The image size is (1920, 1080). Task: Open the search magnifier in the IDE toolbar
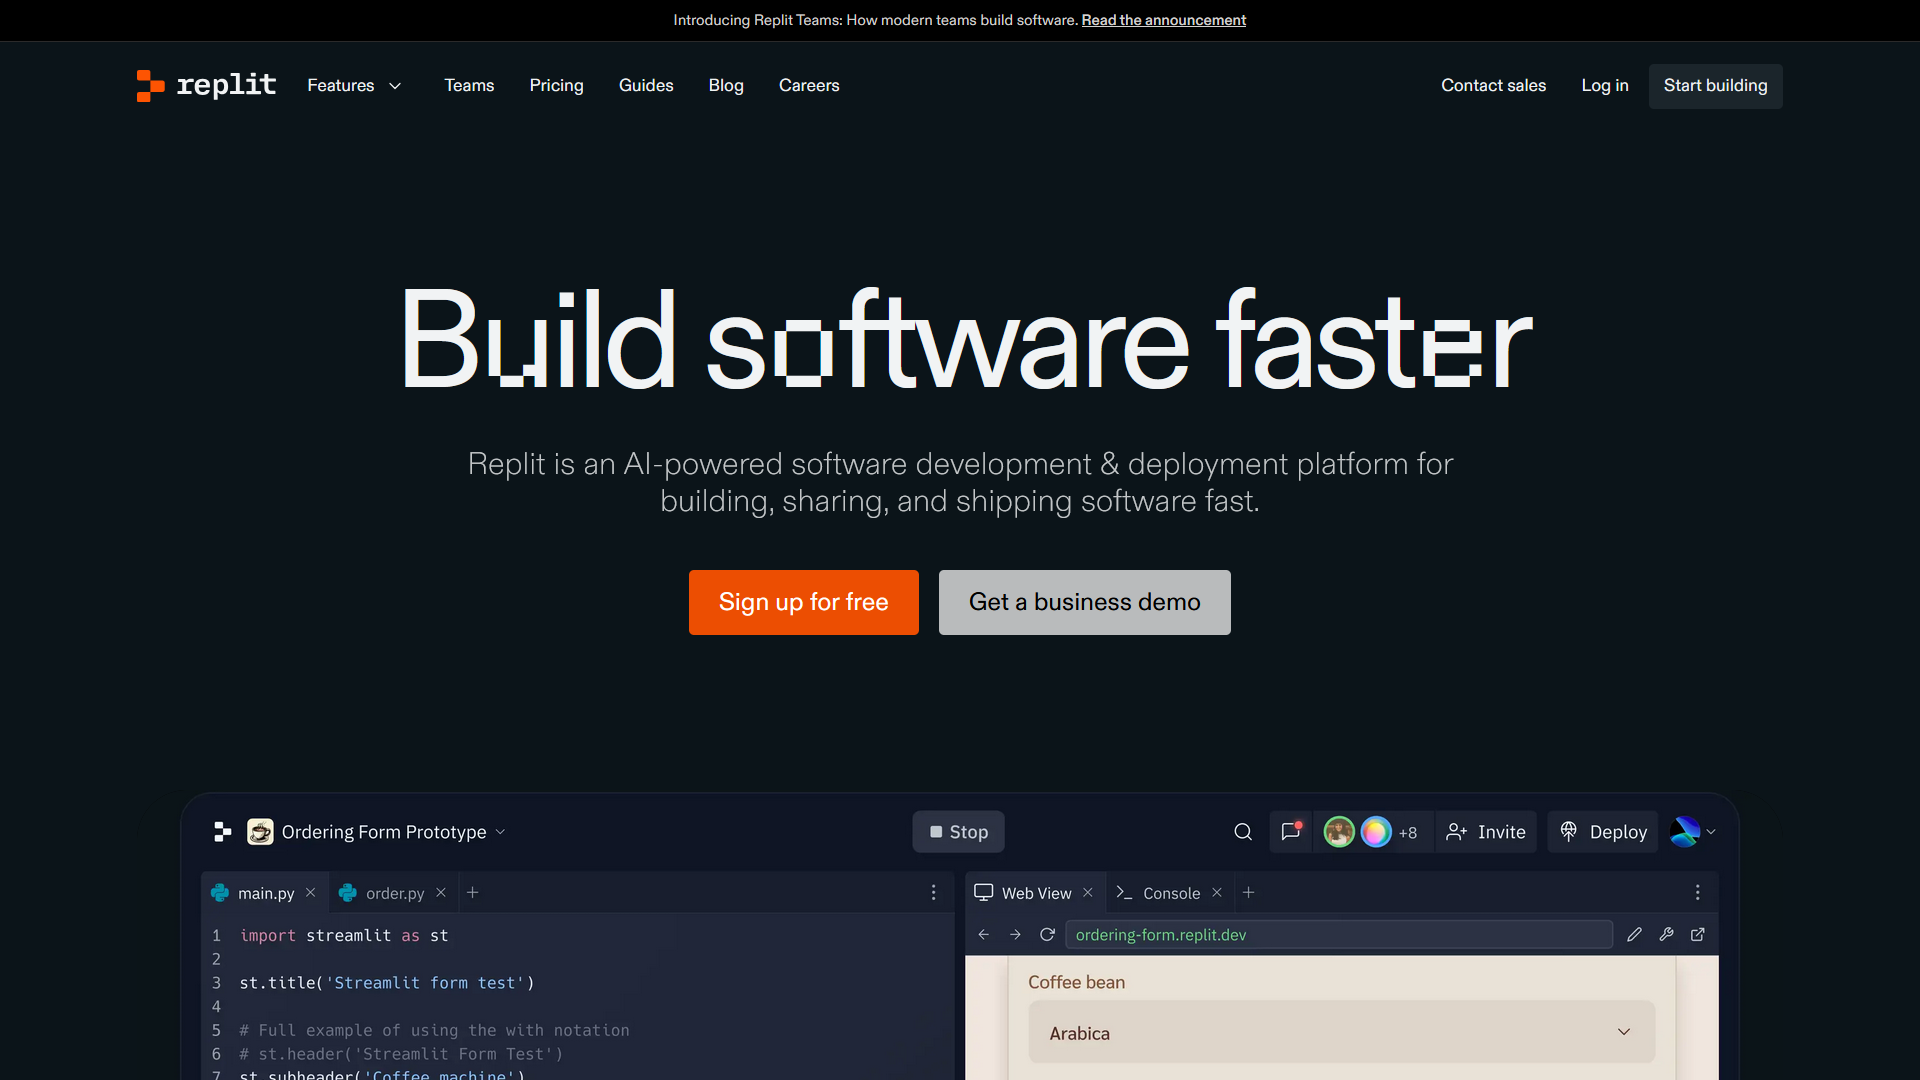(1243, 832)
